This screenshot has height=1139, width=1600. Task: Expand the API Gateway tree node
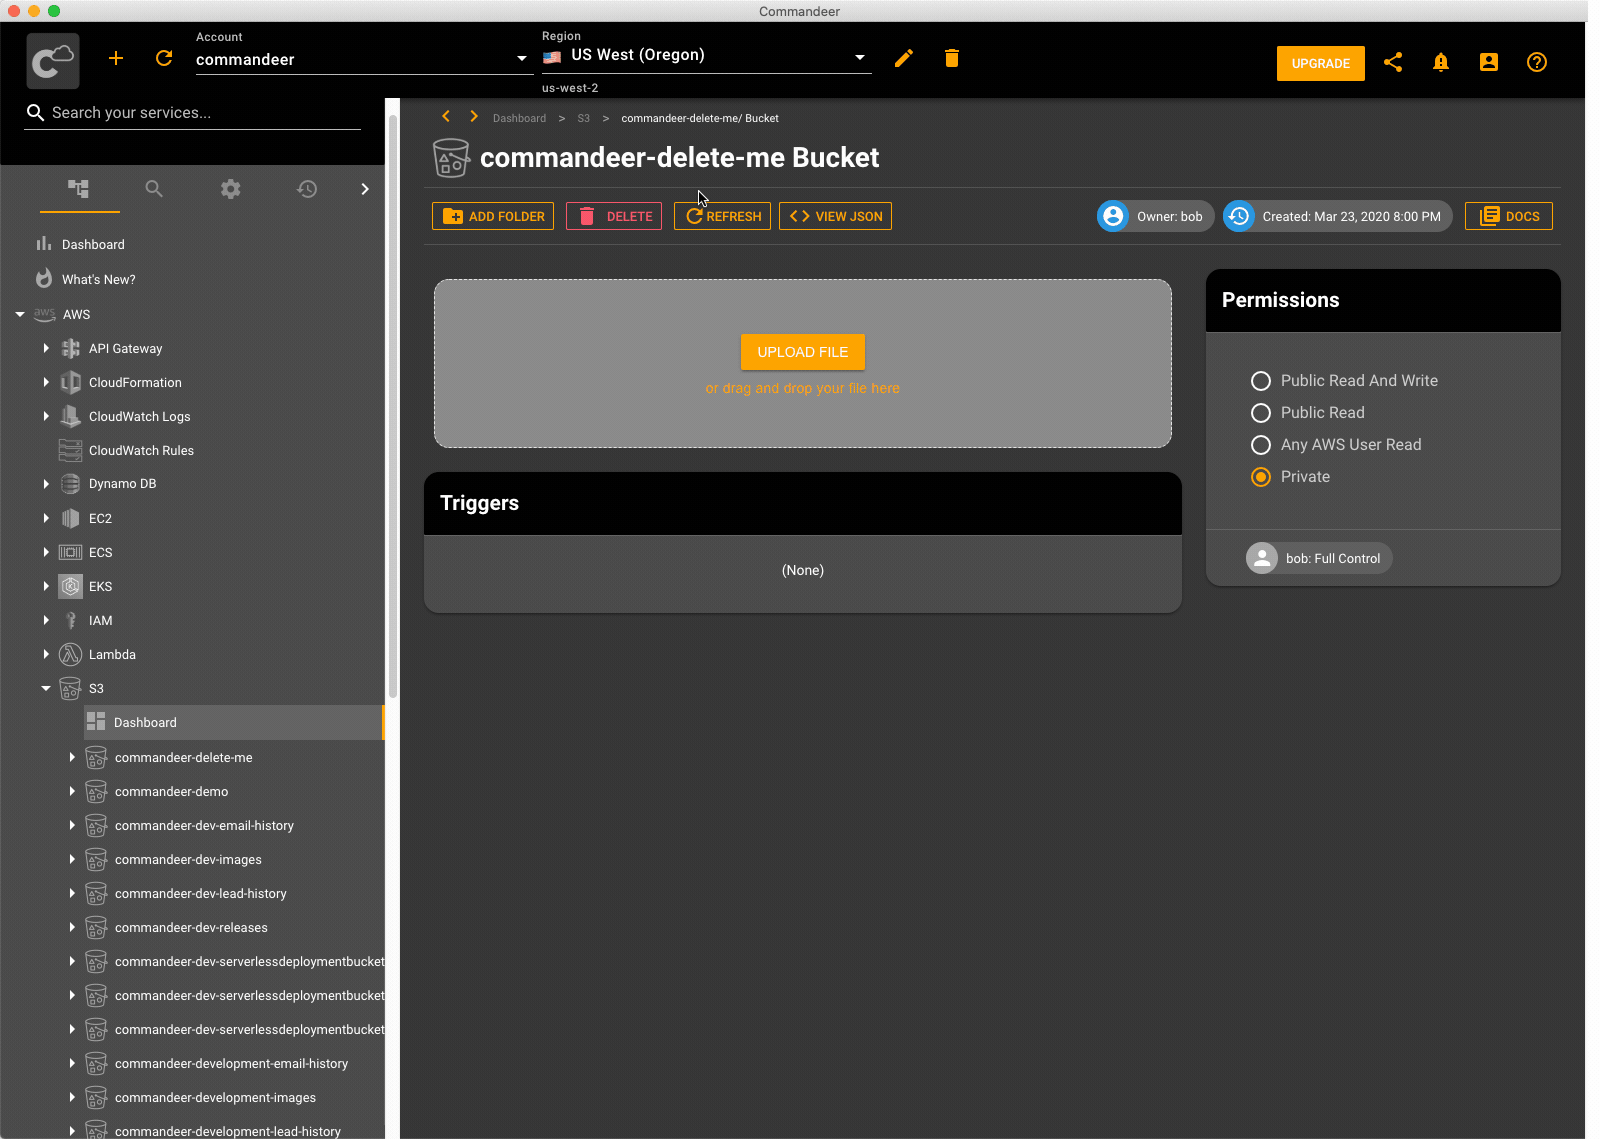46,348
